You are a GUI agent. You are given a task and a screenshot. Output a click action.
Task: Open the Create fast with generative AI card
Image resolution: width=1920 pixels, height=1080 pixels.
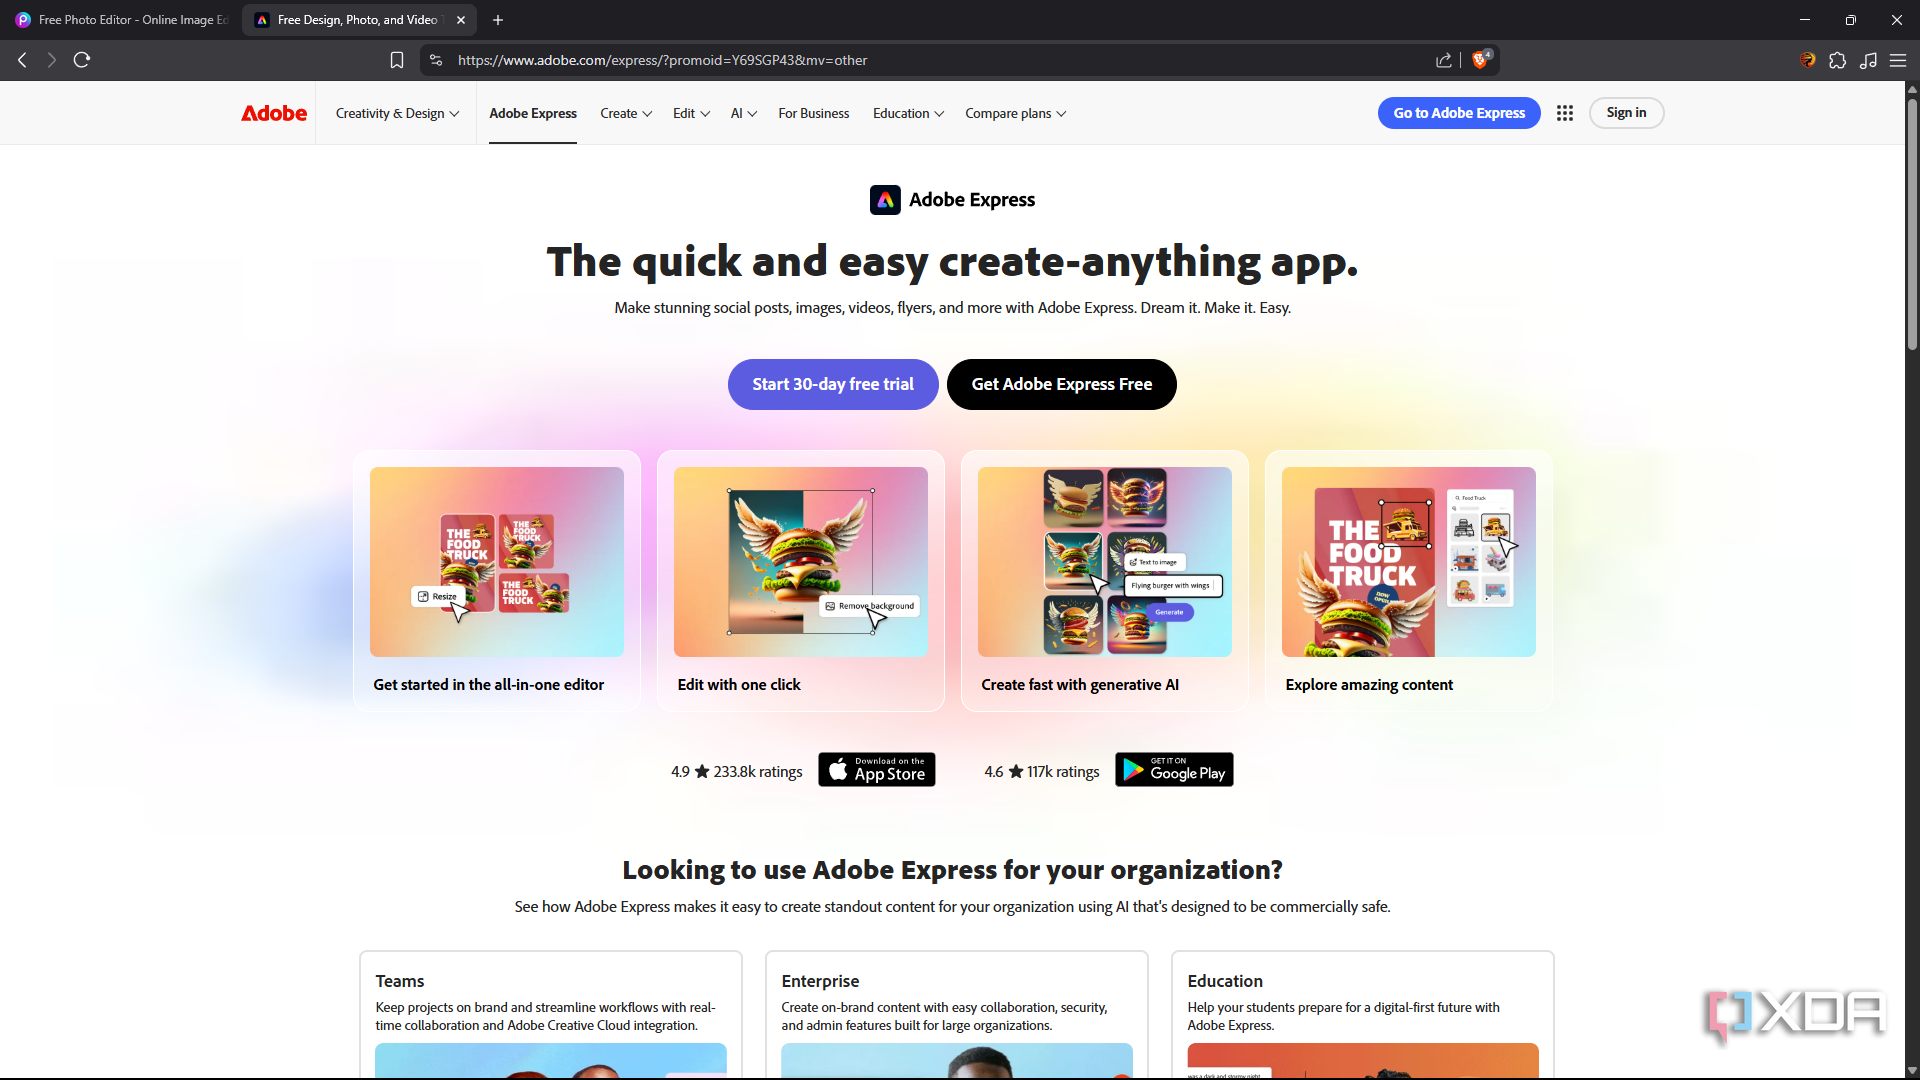pos(1105,581)
